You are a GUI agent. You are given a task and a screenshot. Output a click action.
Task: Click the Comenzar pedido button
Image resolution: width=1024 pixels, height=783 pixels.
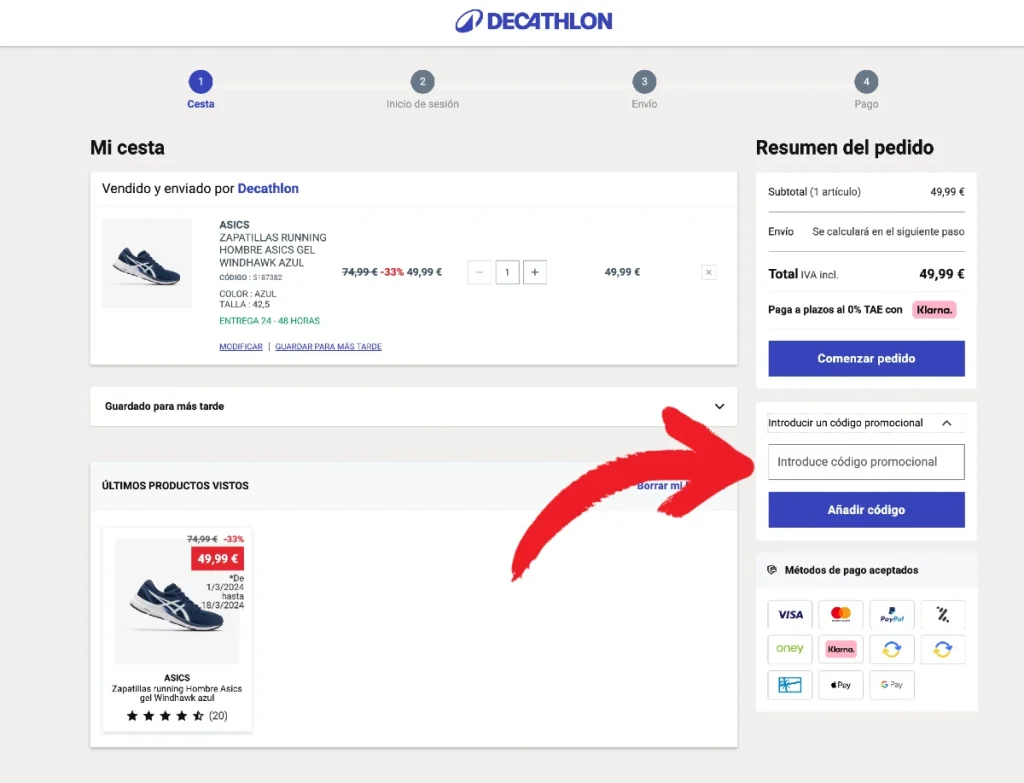click(866, 358)
